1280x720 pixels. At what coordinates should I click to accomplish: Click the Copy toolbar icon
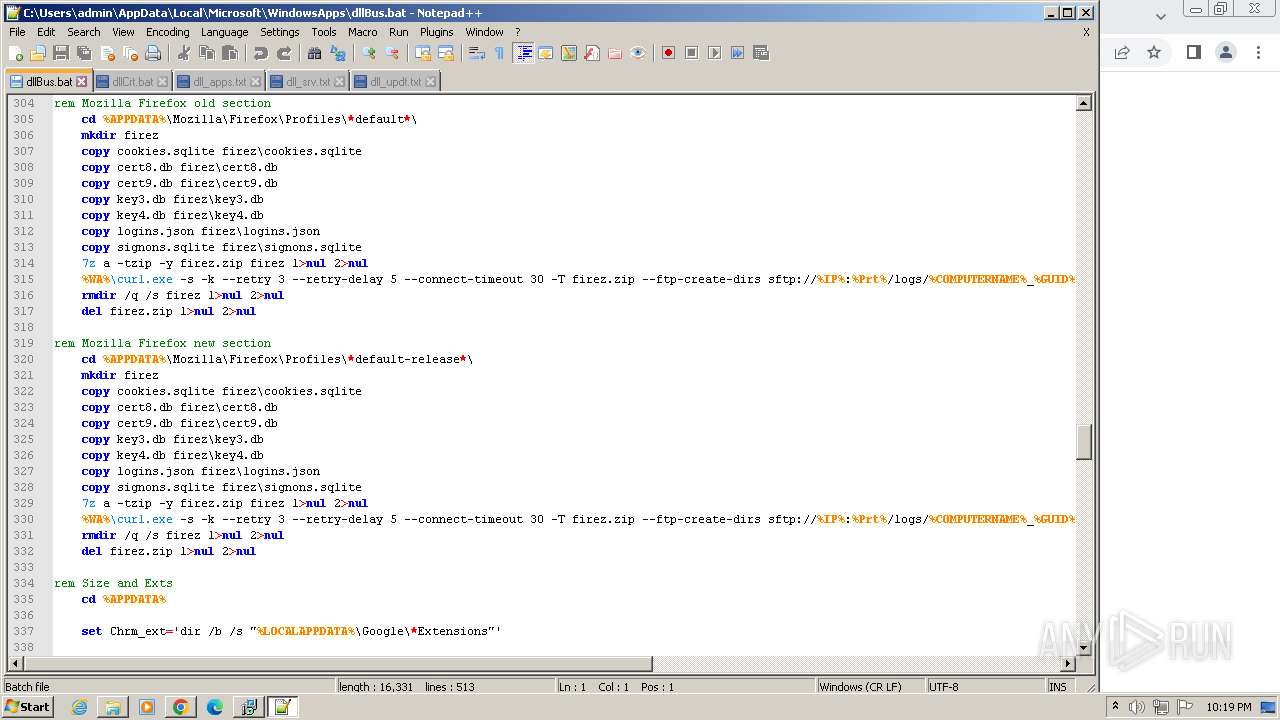(207, 53)
